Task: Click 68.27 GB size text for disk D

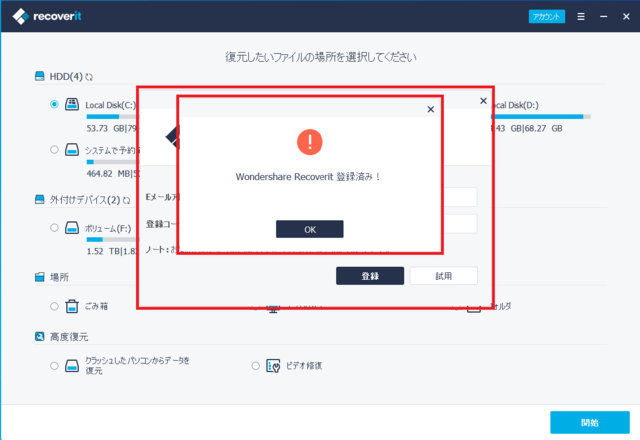Action: [543, 129]
